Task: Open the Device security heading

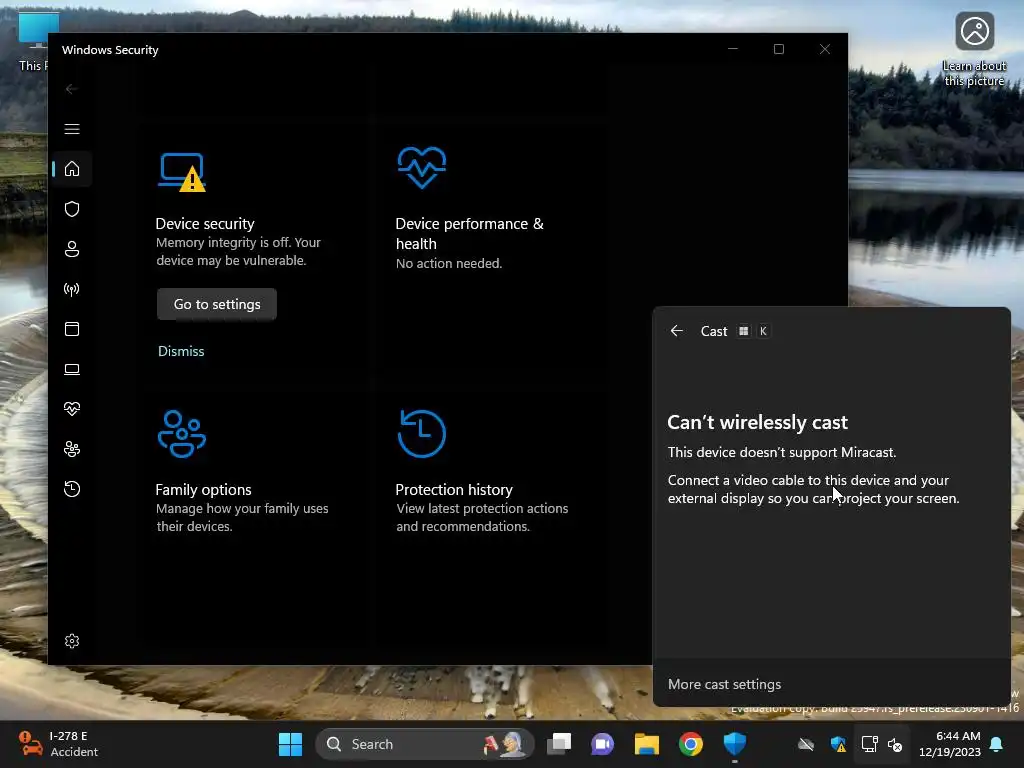Action: (205, 223)
